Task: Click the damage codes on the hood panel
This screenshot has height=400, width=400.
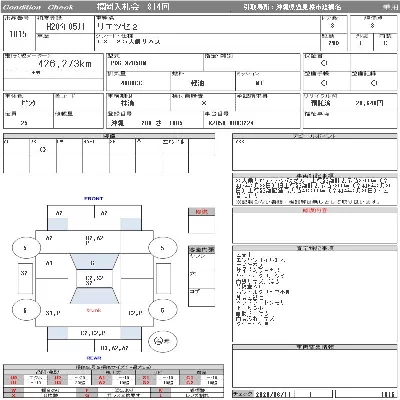Action: tap(94, 240)
